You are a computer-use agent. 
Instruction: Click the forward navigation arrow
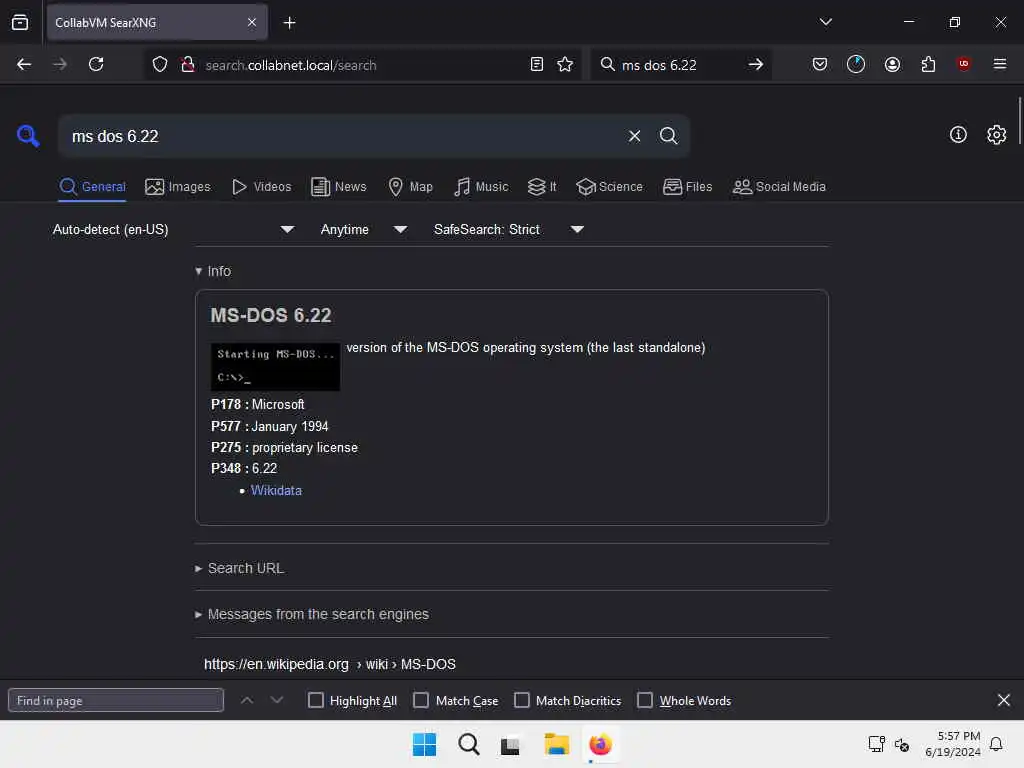[59, 64]
